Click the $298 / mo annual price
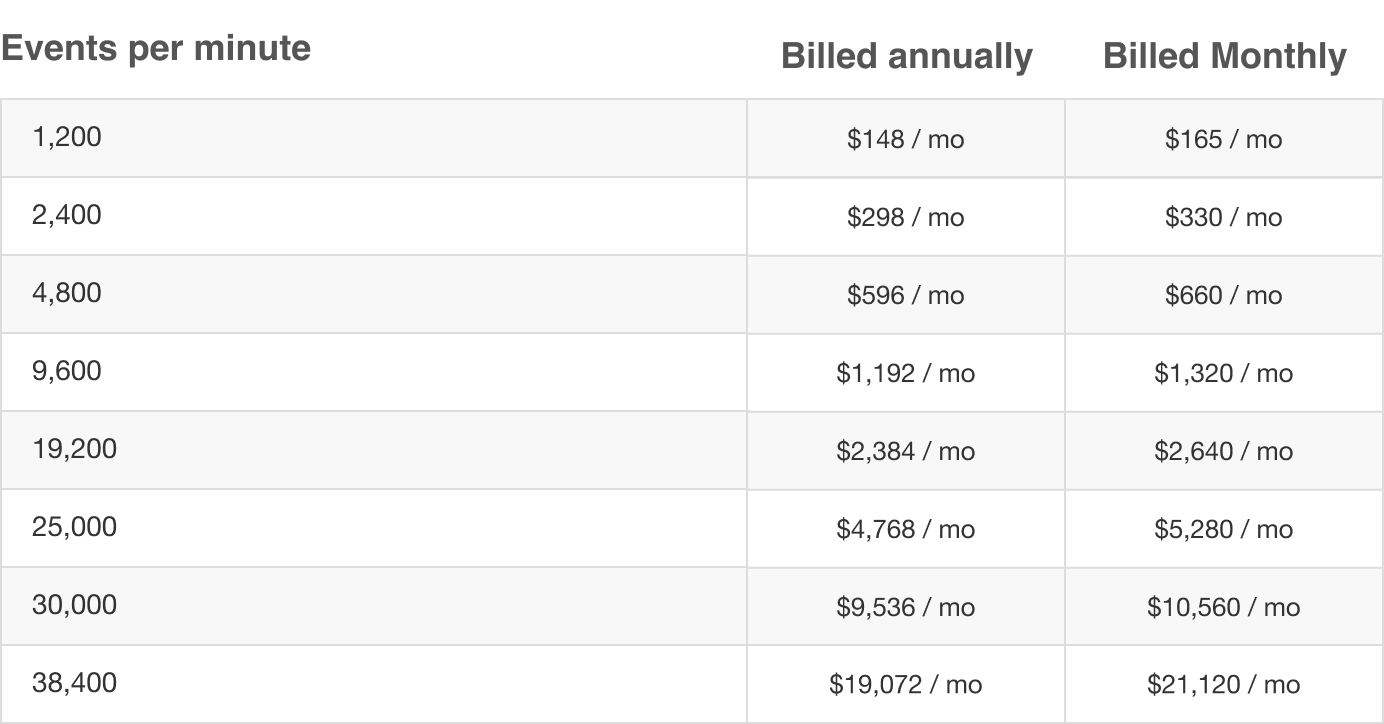The width and height of the screenshot is (1384, 724). 906,217
